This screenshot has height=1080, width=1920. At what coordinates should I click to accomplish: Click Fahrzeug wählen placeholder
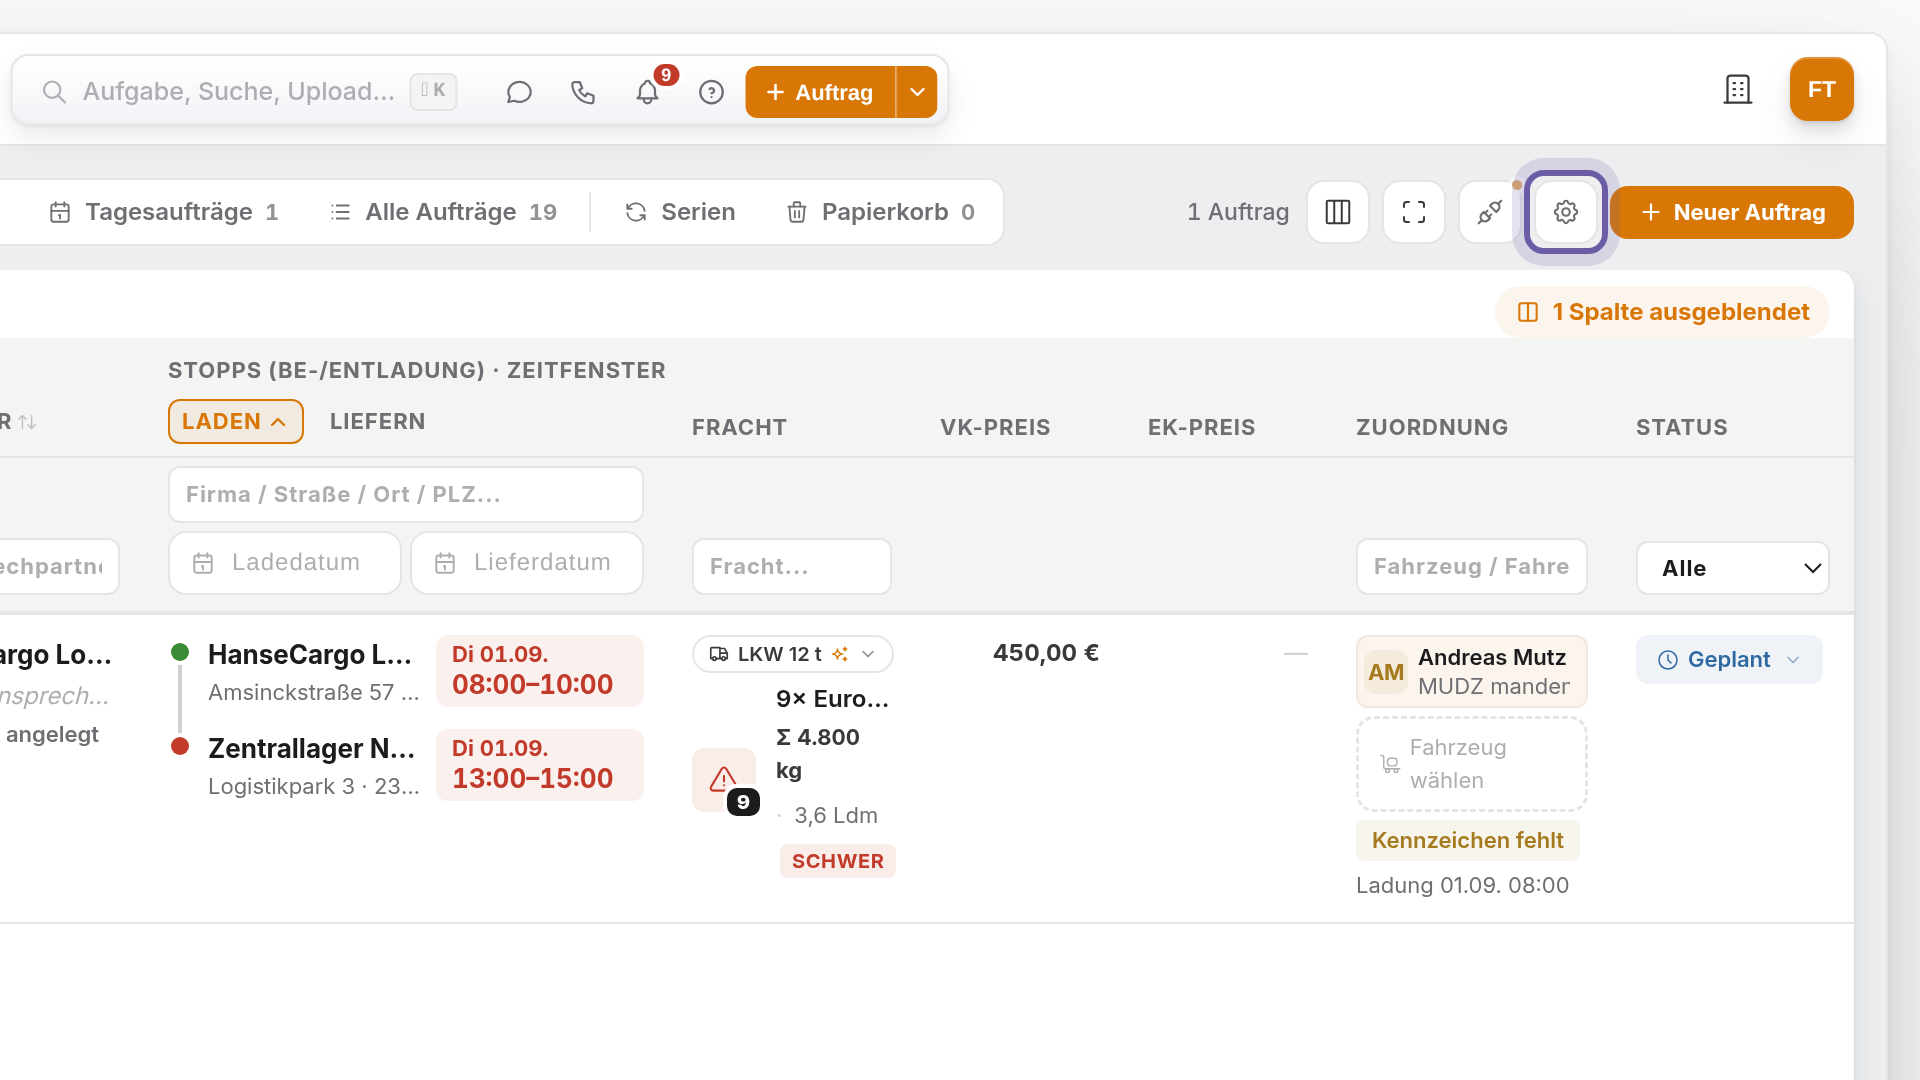(x=1471, y=764)
